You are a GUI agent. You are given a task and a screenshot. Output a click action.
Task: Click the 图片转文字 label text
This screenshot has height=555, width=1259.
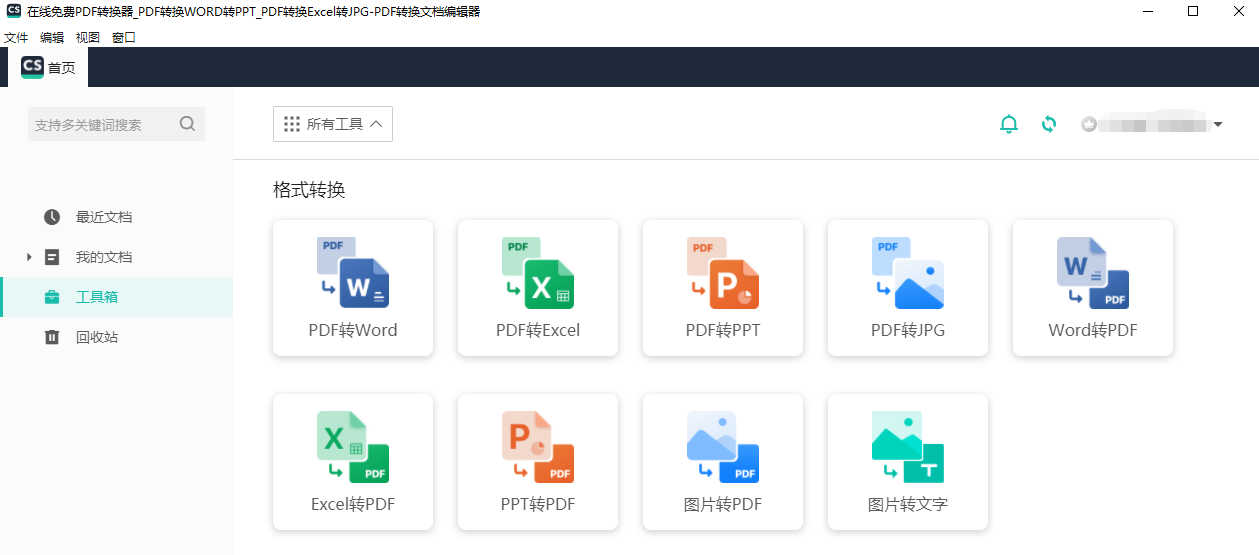(908, 505)
